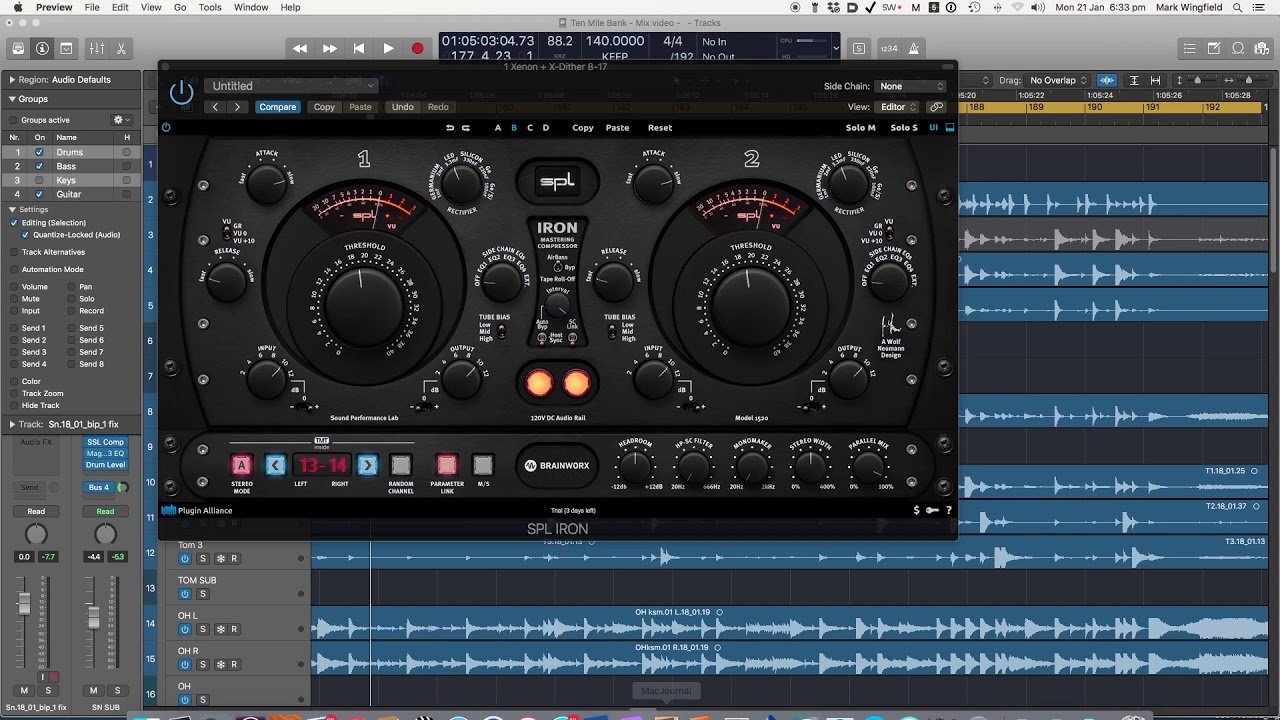1280x720 pixels.
Task: Select the scissors Editors toolbar icon
Action: (121, 48)
